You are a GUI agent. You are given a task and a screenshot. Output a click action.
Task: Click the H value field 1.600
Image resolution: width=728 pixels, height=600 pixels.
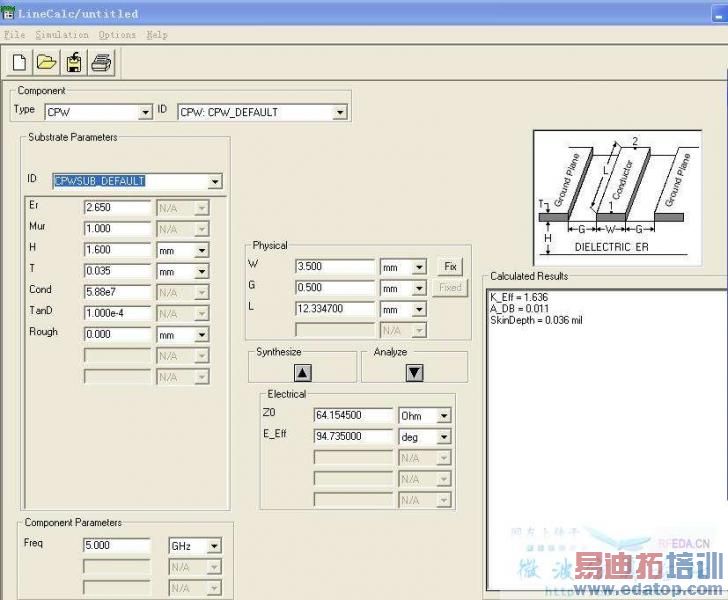(x=117, y=250)
